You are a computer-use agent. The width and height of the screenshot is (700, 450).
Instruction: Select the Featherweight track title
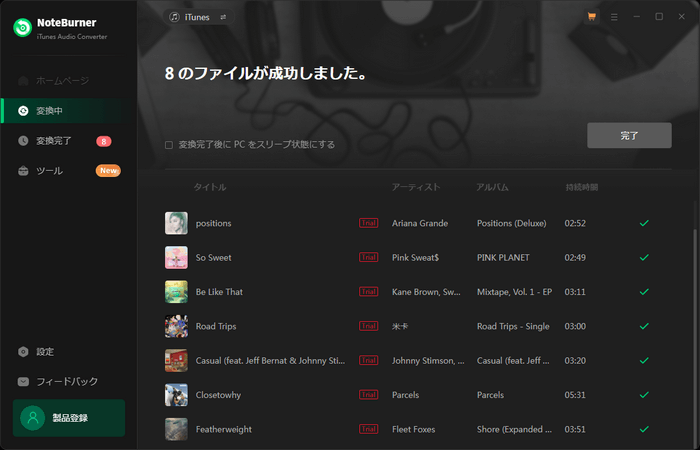224,429
